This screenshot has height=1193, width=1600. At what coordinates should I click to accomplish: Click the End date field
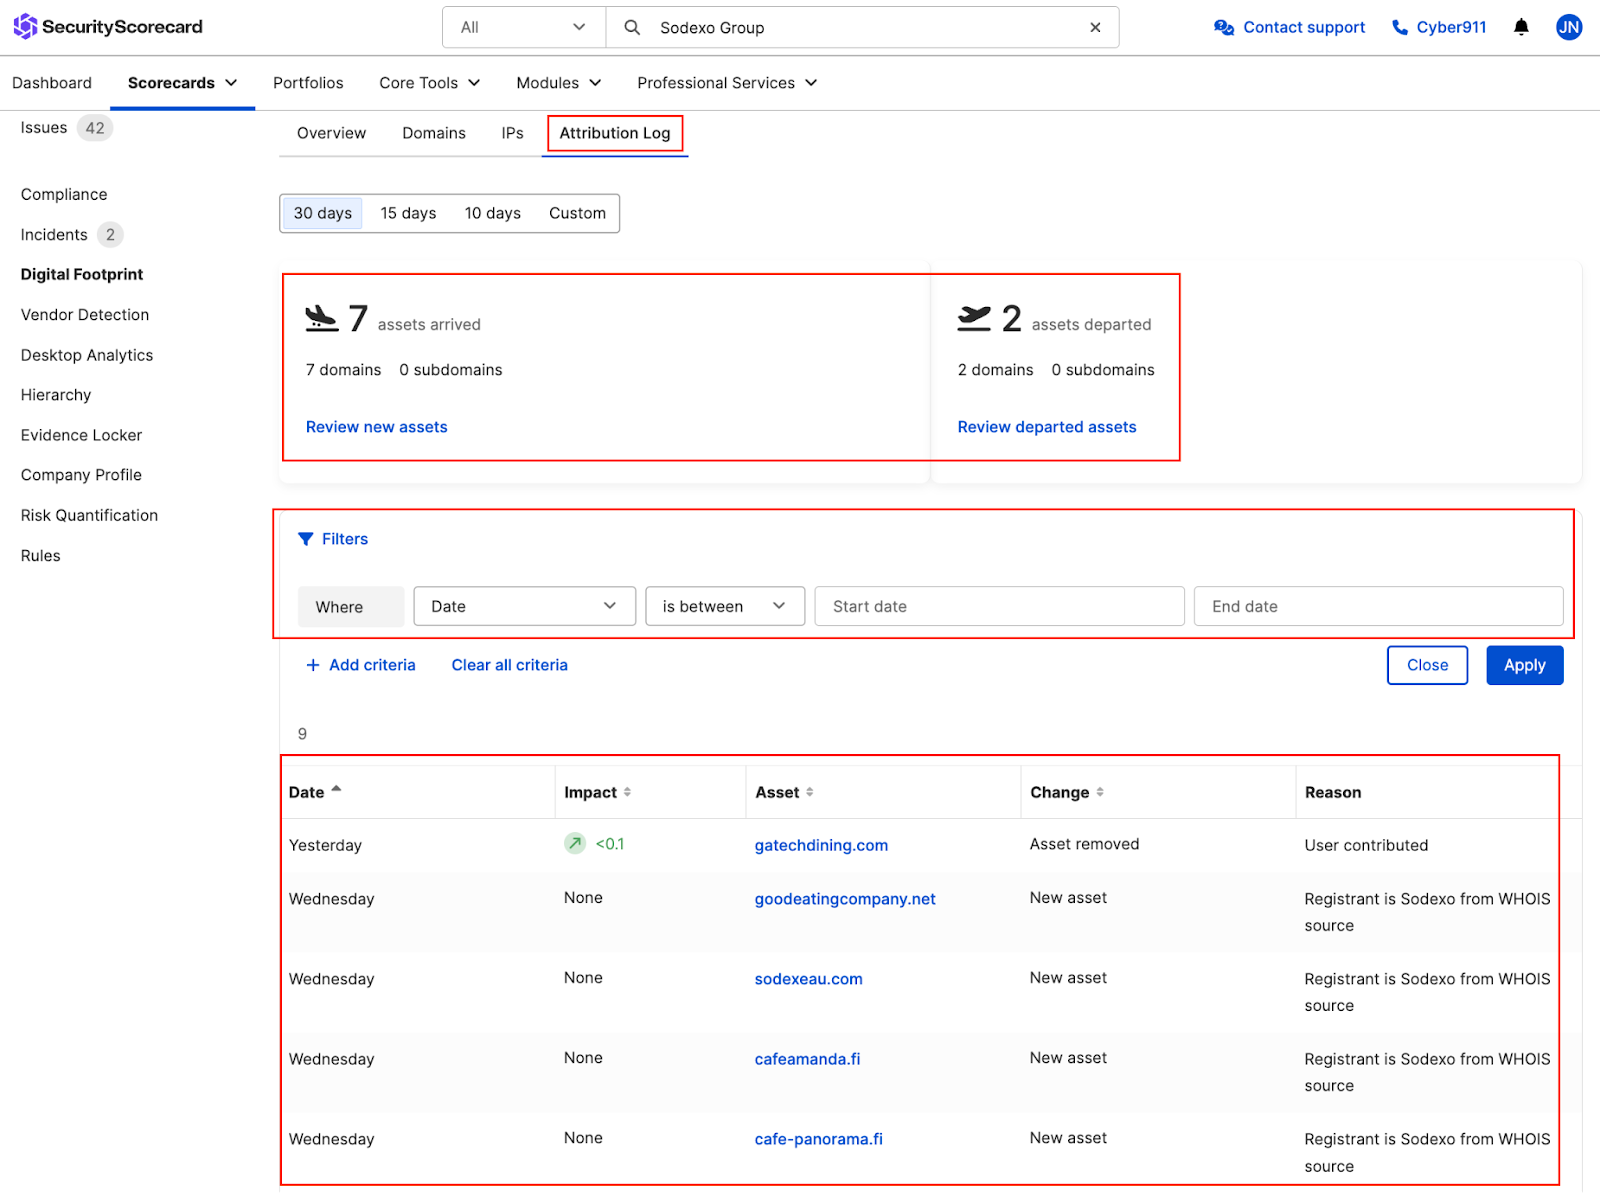(1379, 606)
